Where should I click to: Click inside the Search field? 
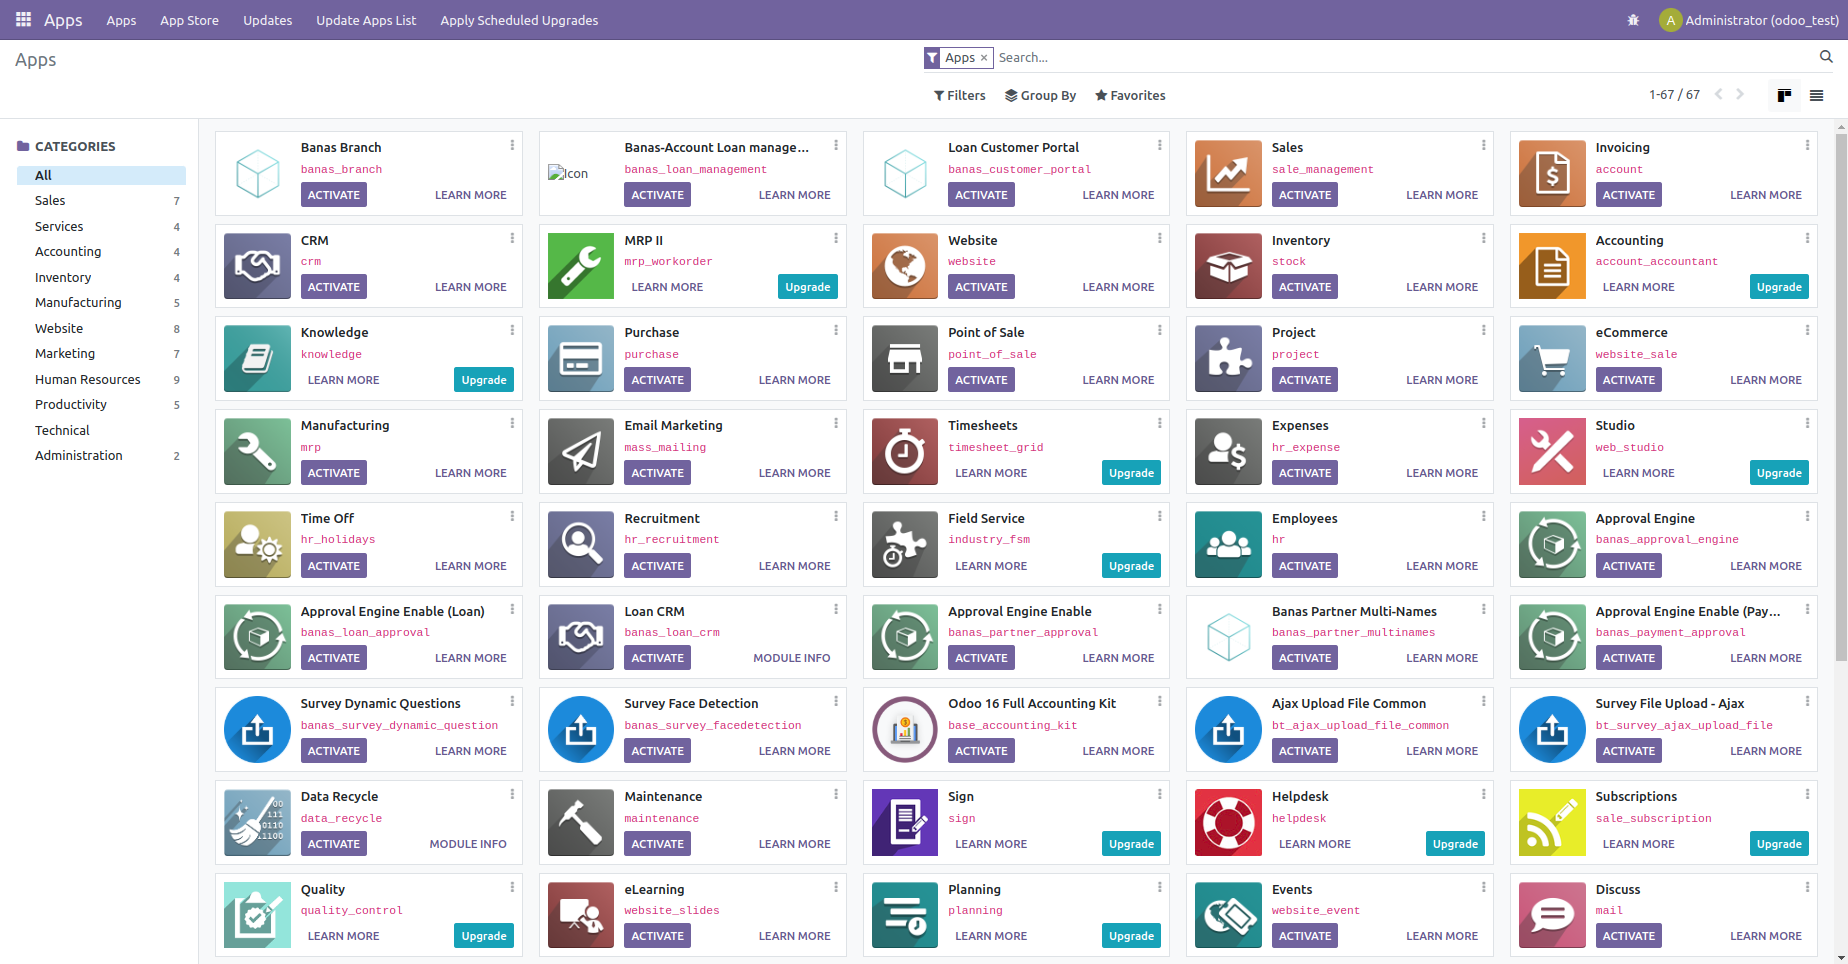pyautogui.click(x=1200, y=57)
